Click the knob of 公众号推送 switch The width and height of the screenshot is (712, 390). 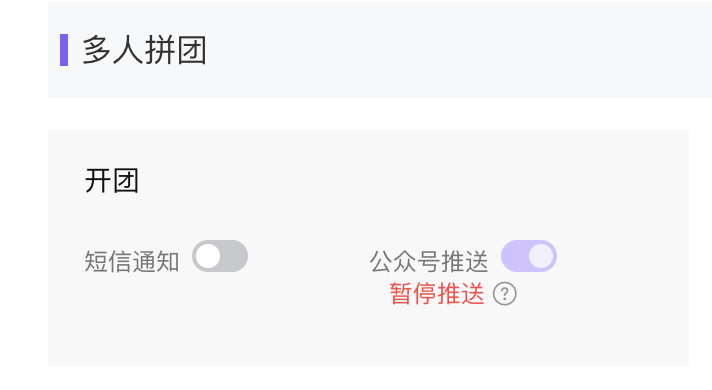[x=541, y=256]
